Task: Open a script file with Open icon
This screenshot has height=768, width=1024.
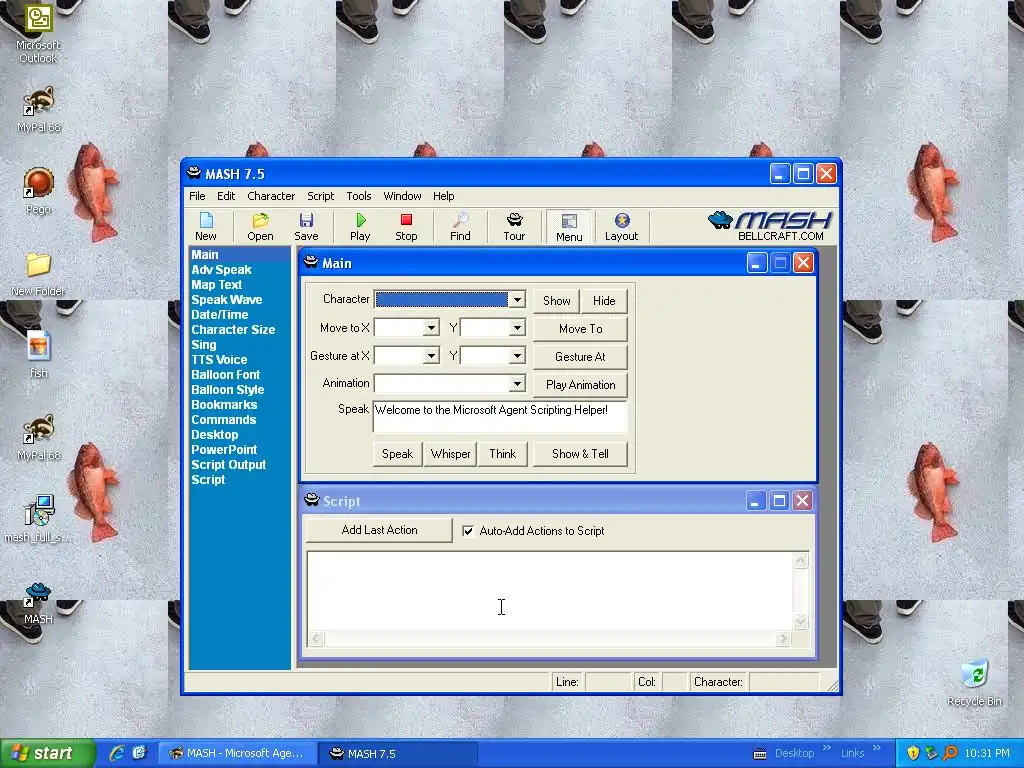Action: point(260,227)
